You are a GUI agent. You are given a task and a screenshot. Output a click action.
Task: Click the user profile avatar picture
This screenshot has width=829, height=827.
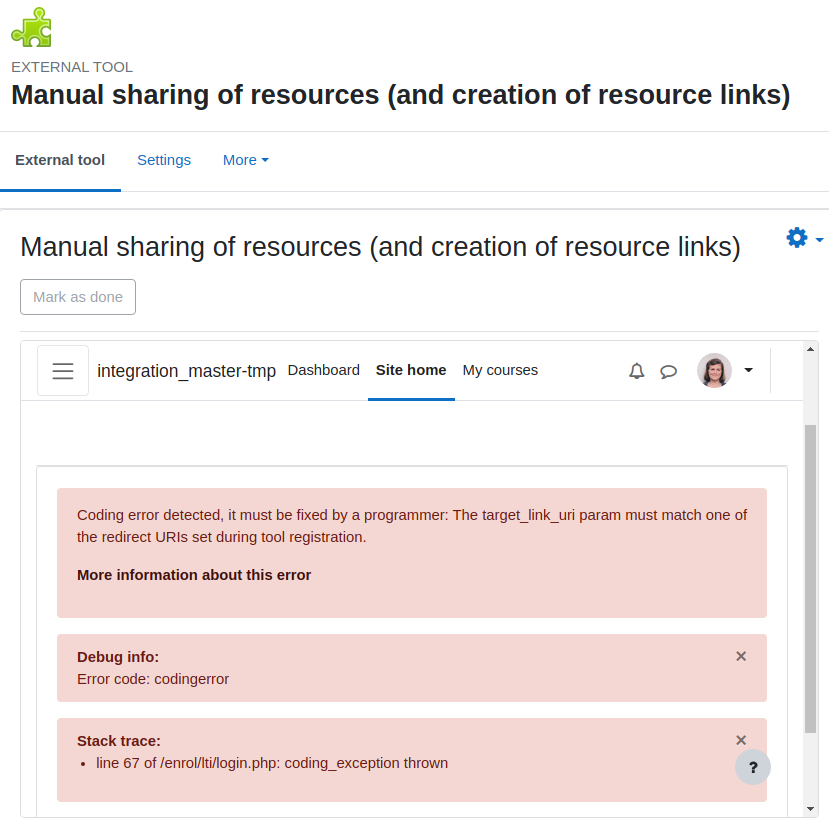(x=714, y=370)
